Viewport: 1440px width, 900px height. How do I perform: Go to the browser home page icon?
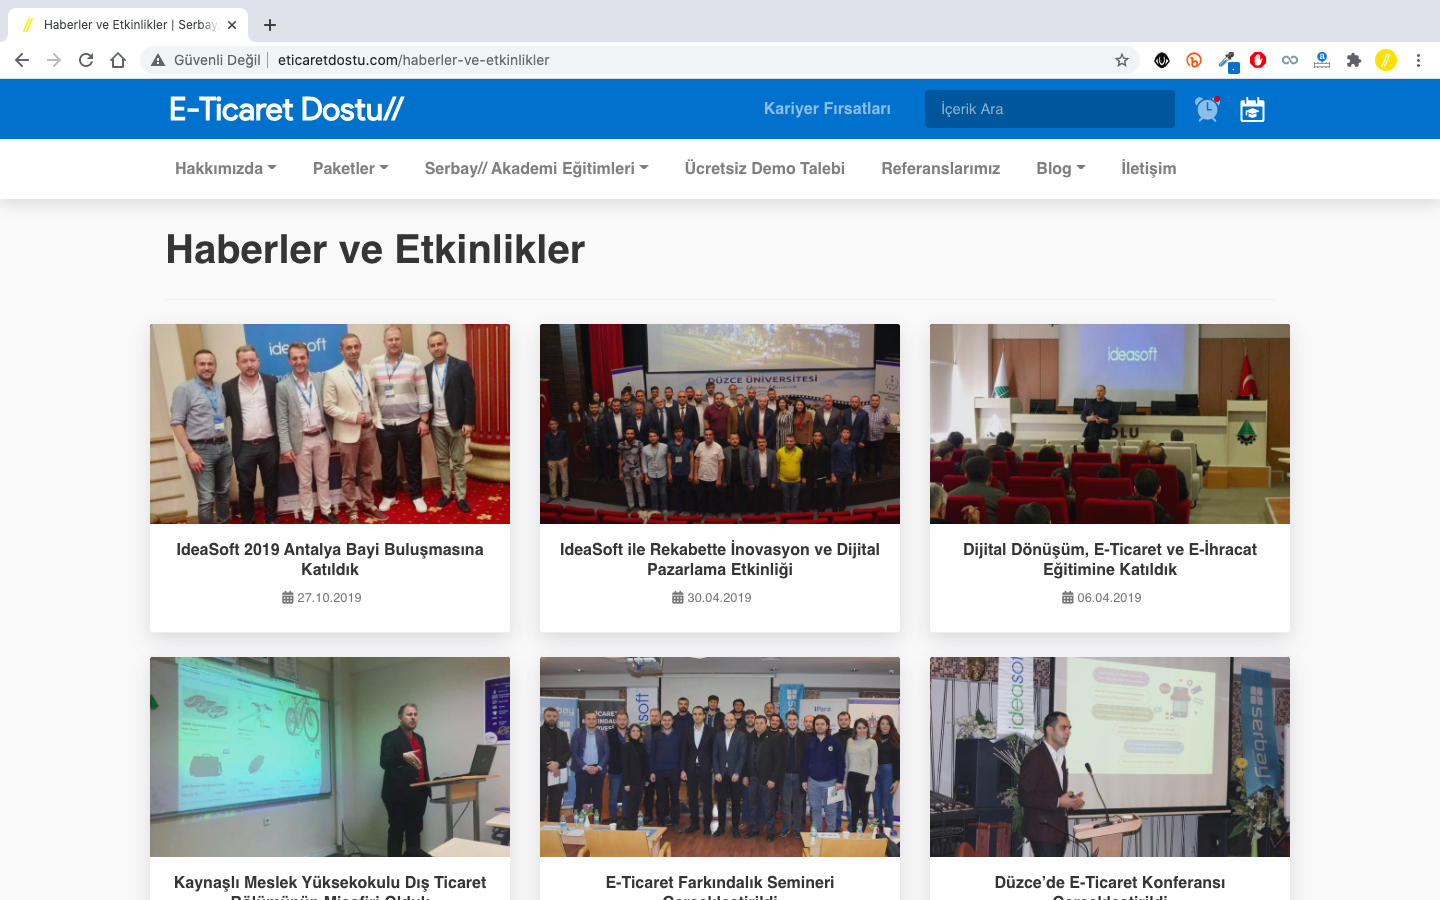tap(118, 60)
